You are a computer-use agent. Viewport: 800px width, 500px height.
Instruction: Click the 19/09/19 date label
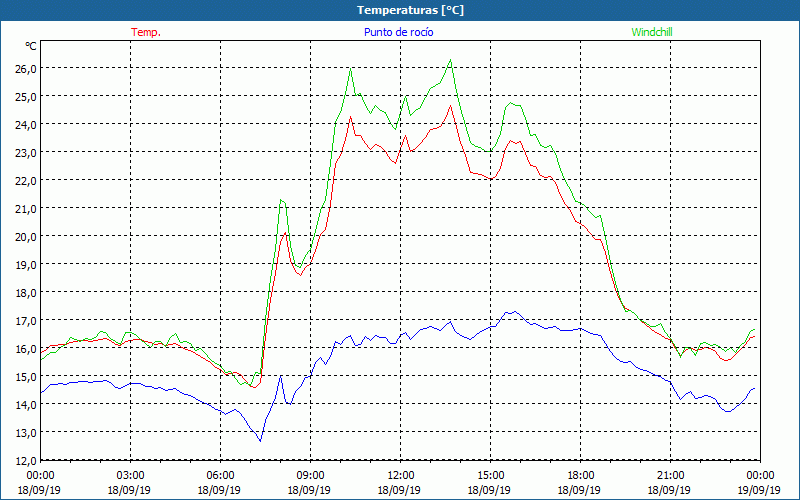point(759,490)
